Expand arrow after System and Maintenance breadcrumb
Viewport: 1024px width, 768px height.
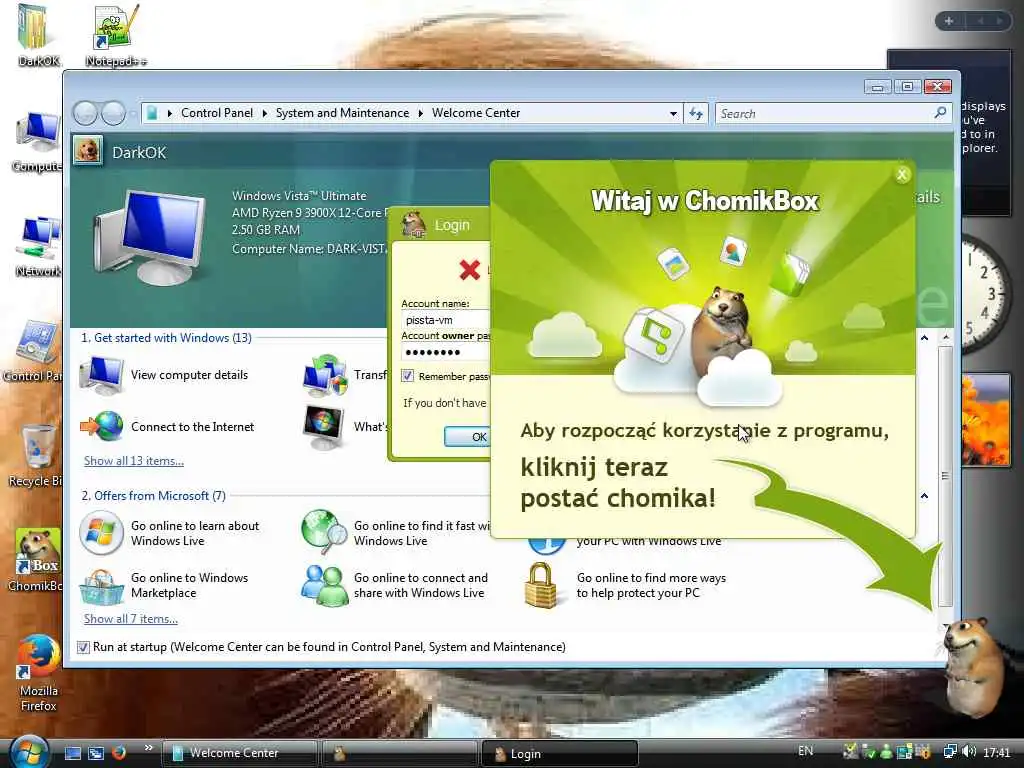(421, 114)
